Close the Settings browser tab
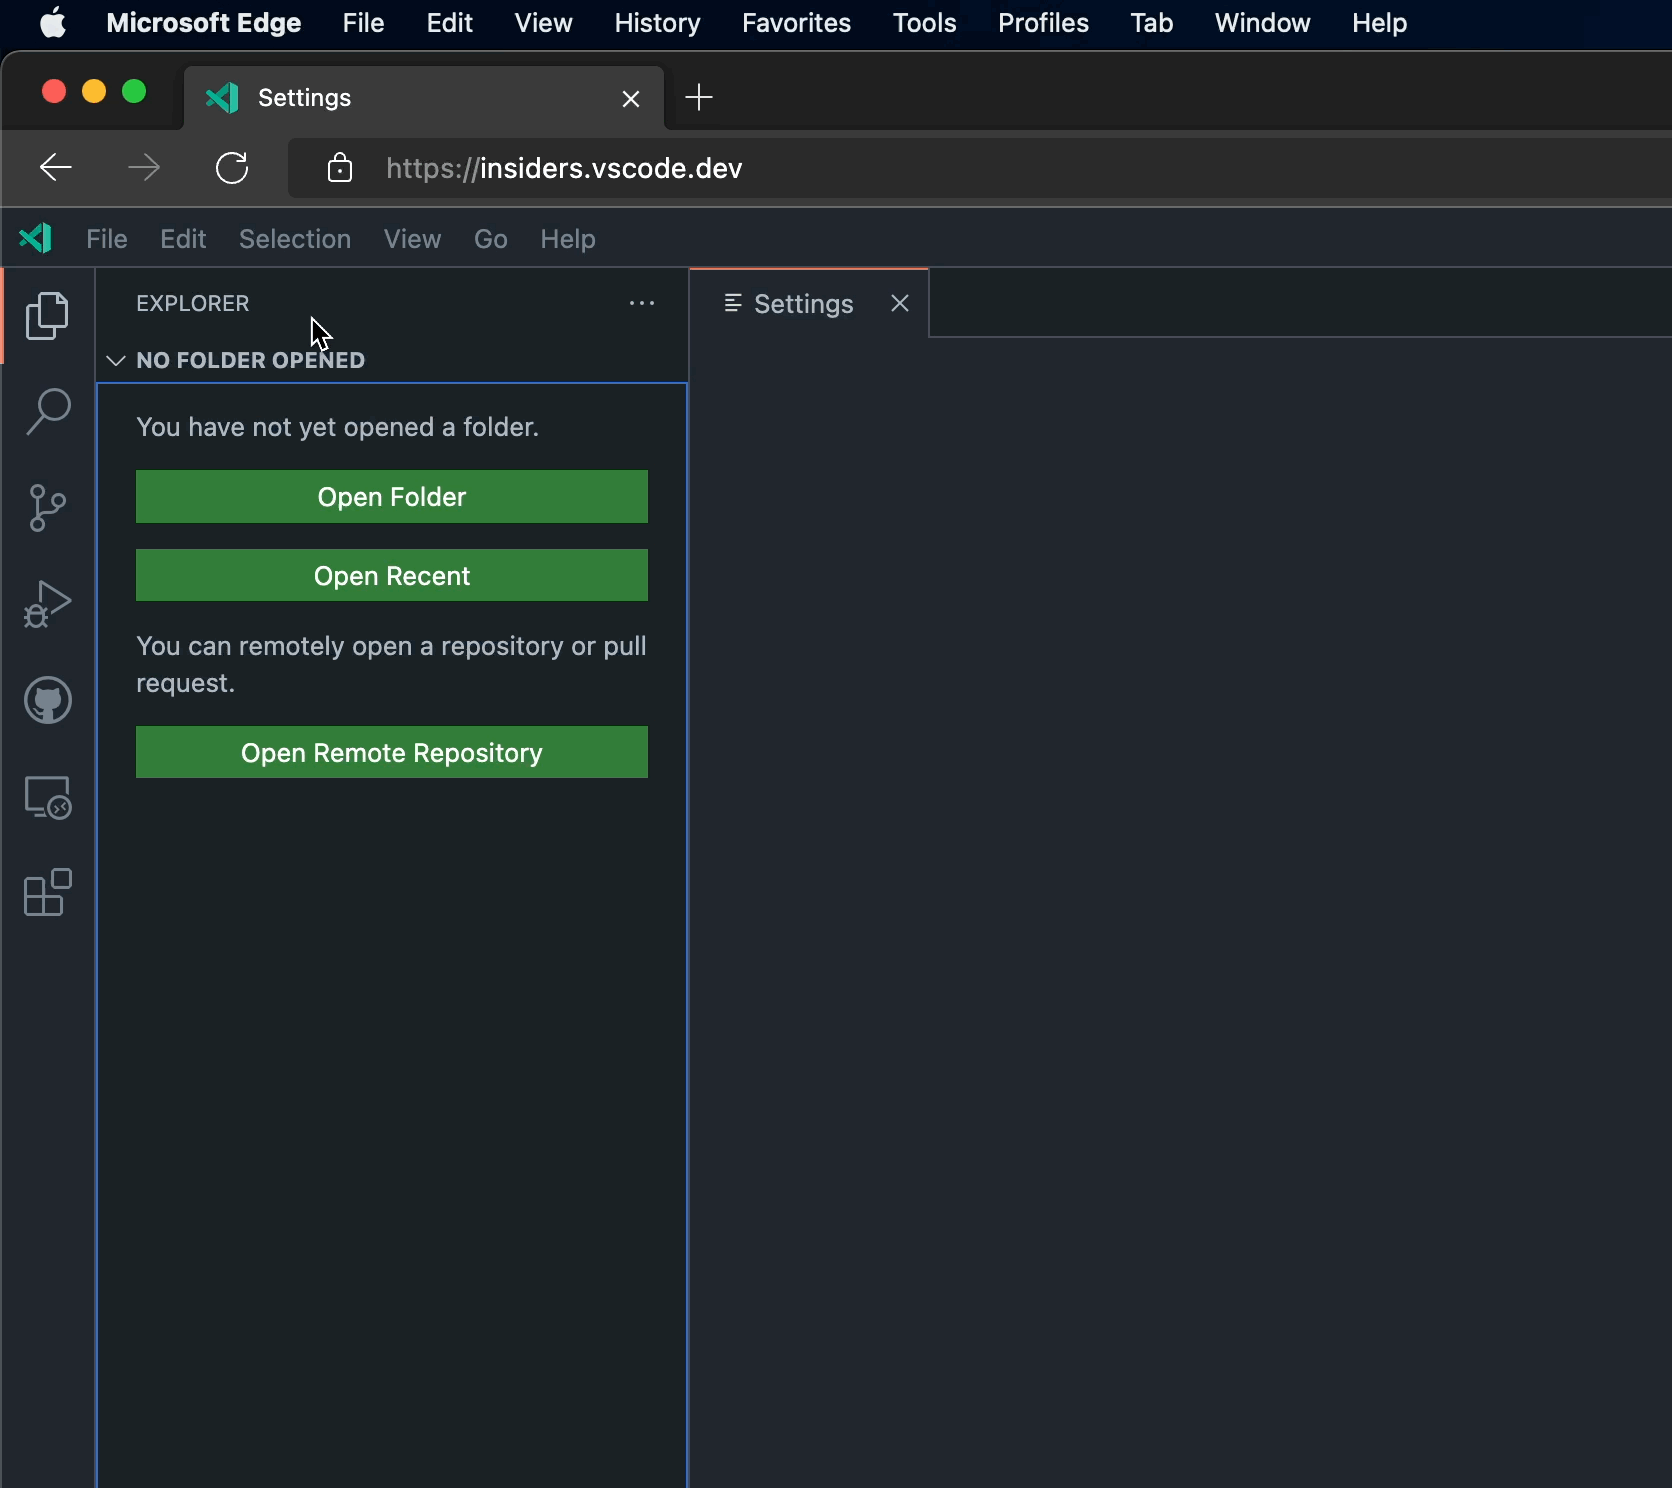The height and width of the screenshot is (1488, 1672). pos(631,98)
